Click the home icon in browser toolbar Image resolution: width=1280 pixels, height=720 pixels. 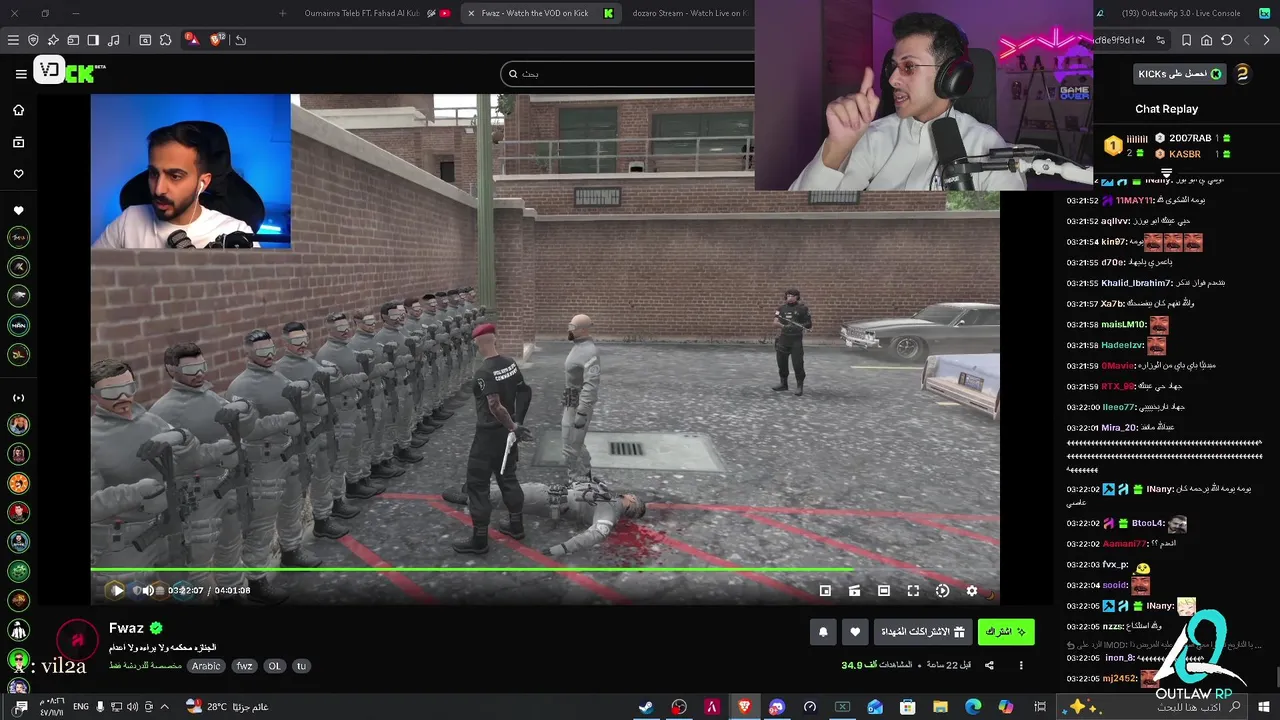tap(1206, 40)
